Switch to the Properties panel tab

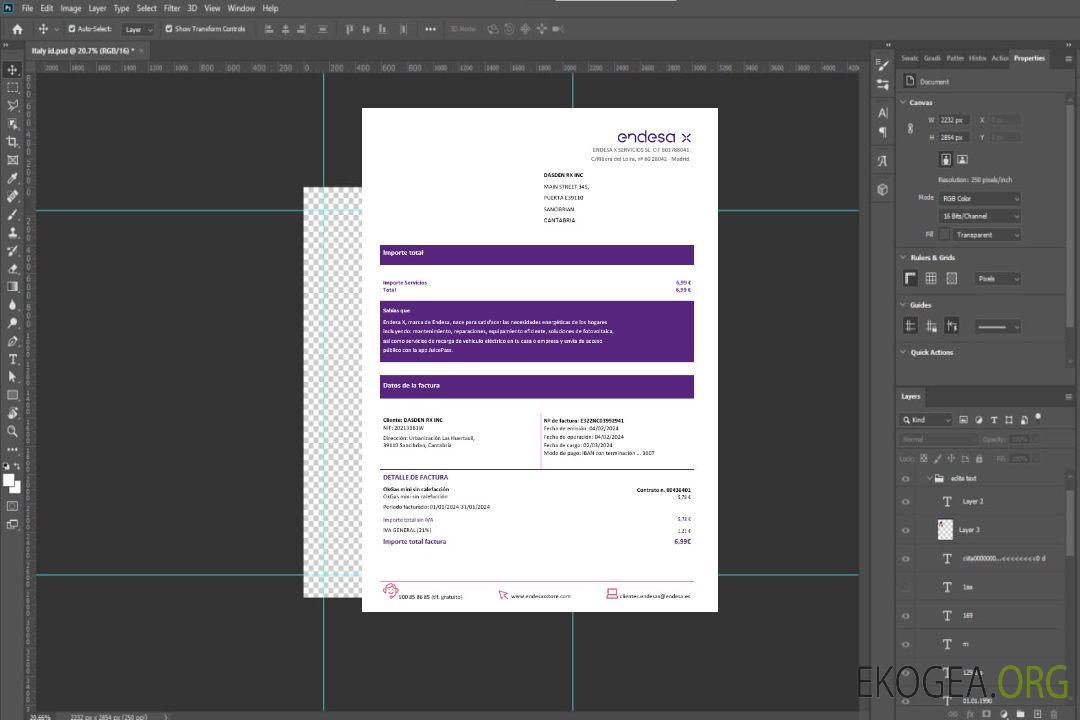(1029, 58)
